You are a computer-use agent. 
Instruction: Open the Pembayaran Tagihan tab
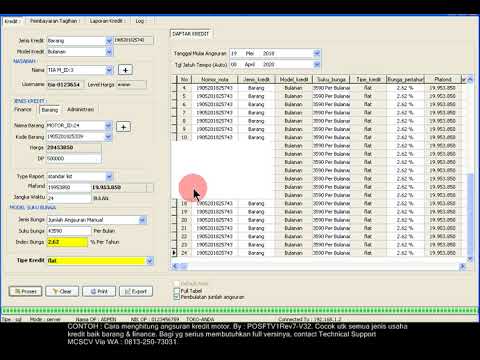54,21
